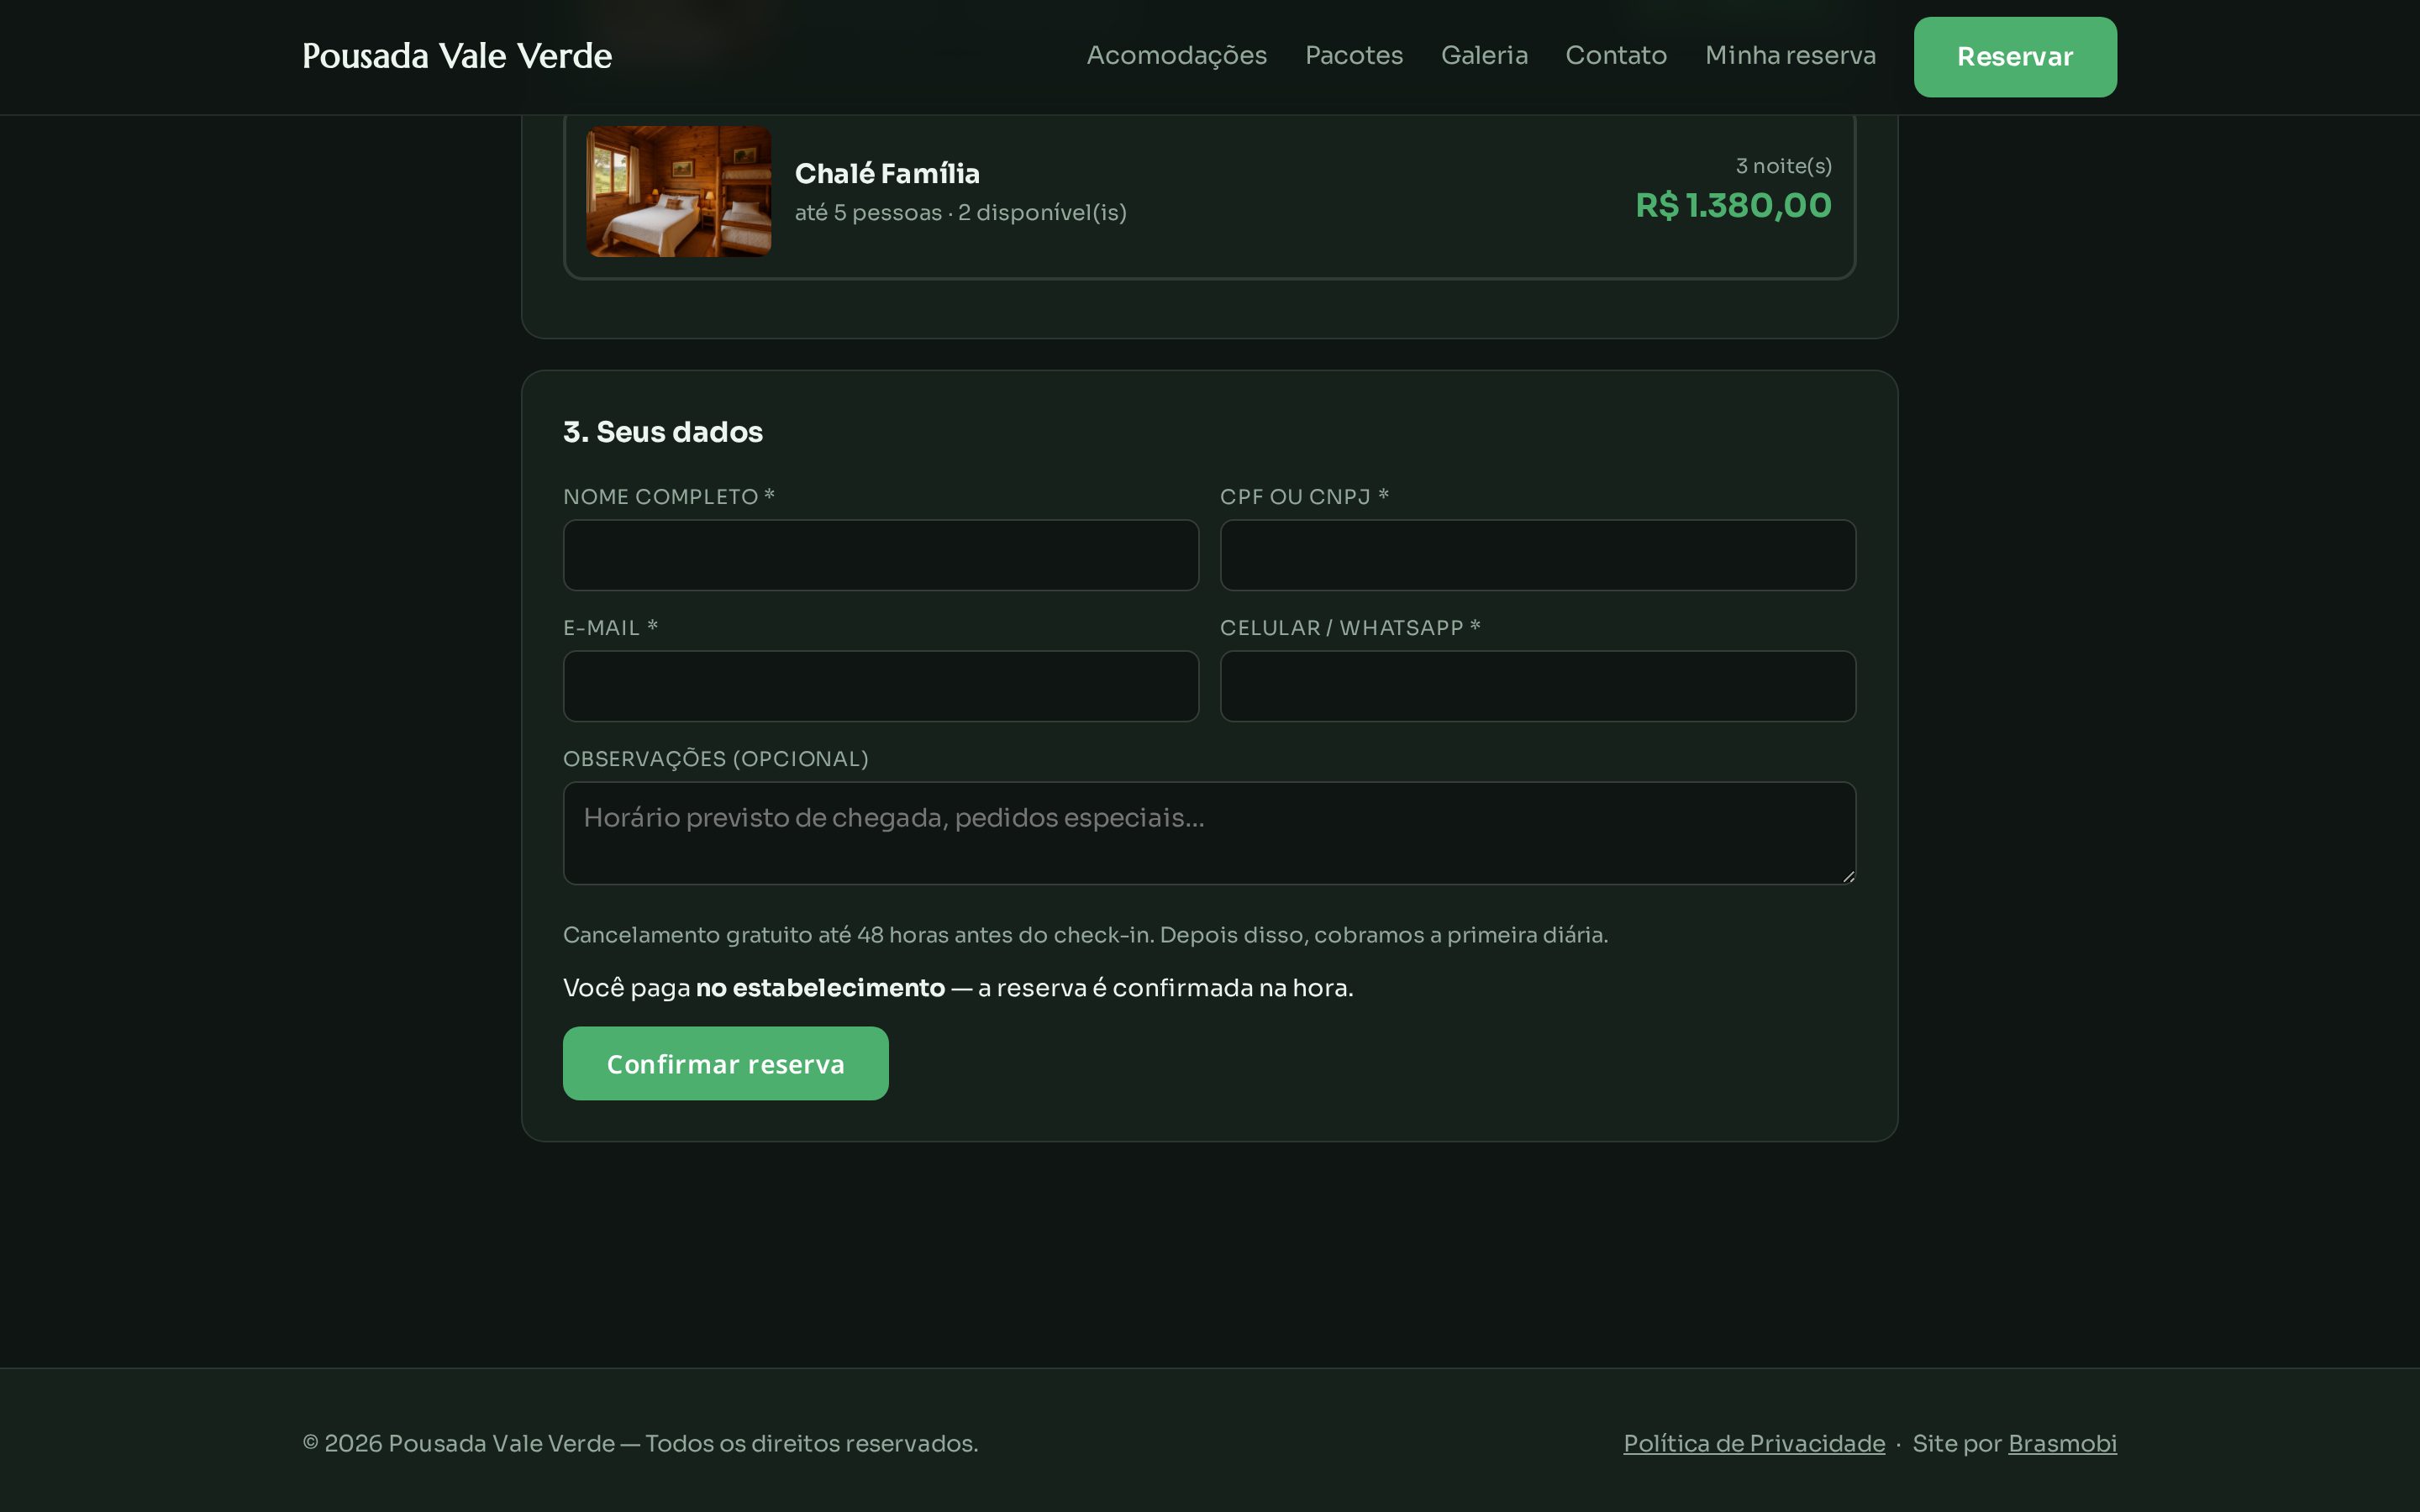Open the Brasmobi footer link
This screenshot has height=1512, width=2420.
point(2062,1444)
